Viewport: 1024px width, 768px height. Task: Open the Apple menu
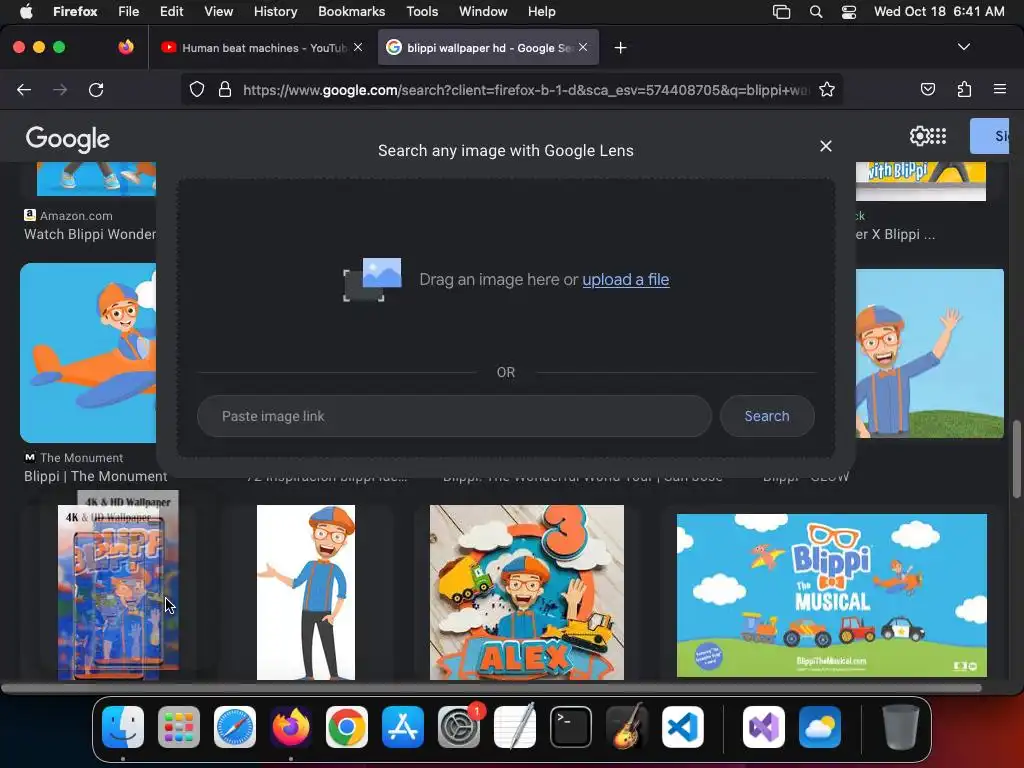click(x=26, y=11)
